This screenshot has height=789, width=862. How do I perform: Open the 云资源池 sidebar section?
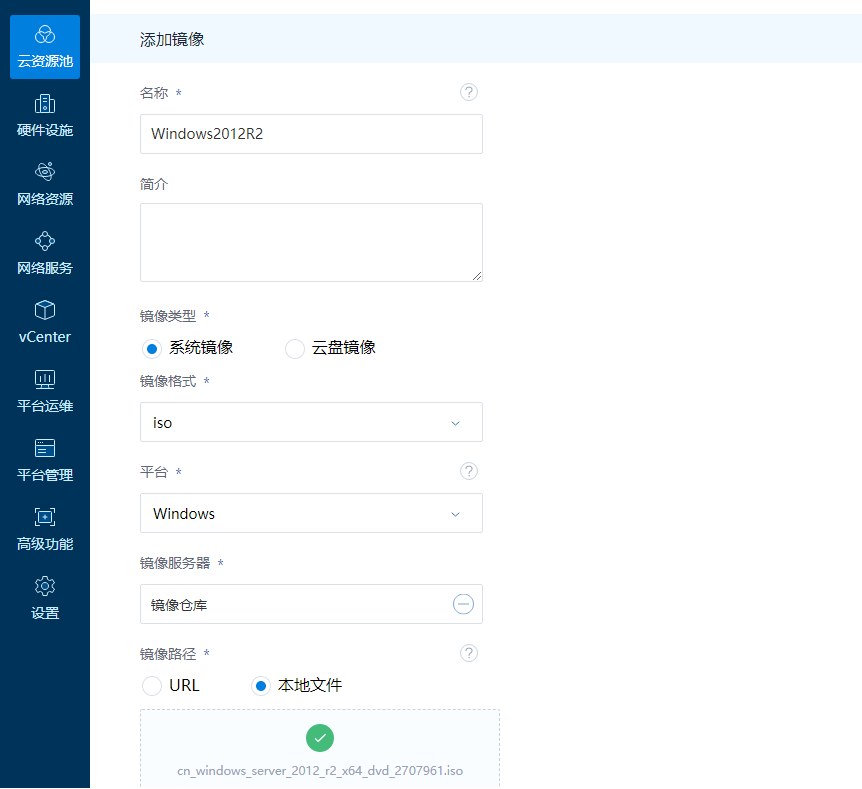point(45,47)
